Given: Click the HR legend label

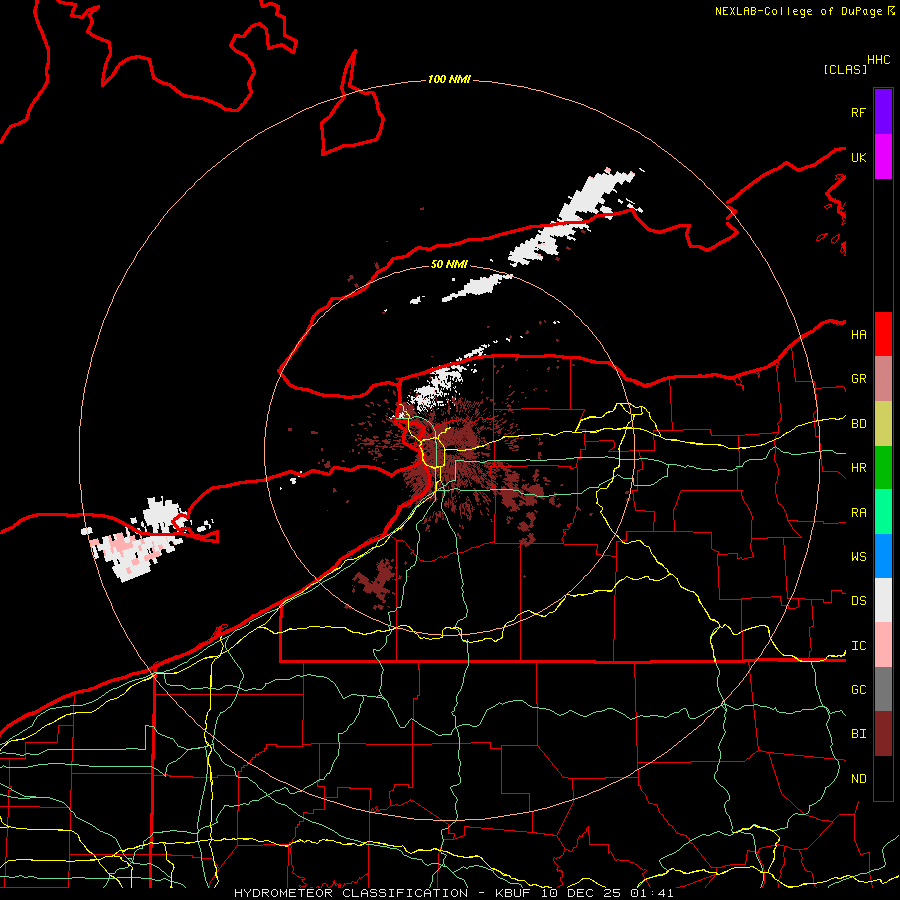Looking at the screenshot, I should (x=858, y=468).
